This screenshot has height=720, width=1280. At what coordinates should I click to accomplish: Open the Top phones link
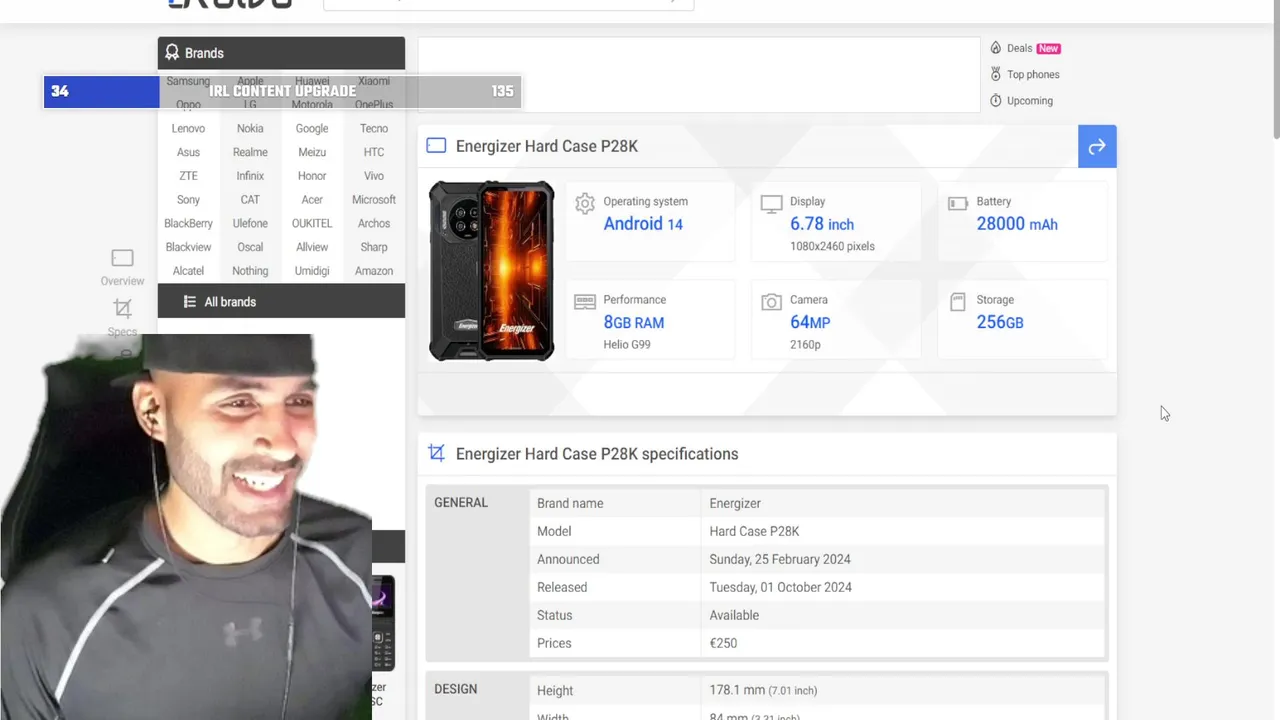pyautogui.click(x=1033, y=74)
